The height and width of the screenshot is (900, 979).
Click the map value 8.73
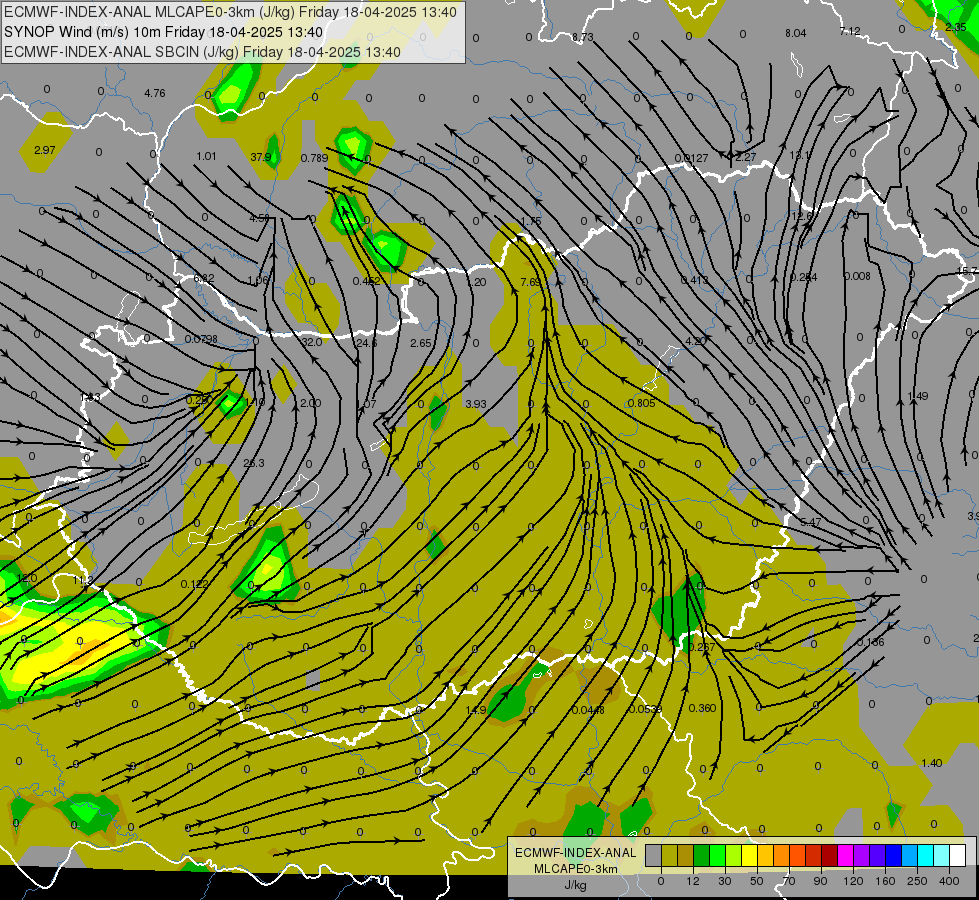[x=583, y=37]
